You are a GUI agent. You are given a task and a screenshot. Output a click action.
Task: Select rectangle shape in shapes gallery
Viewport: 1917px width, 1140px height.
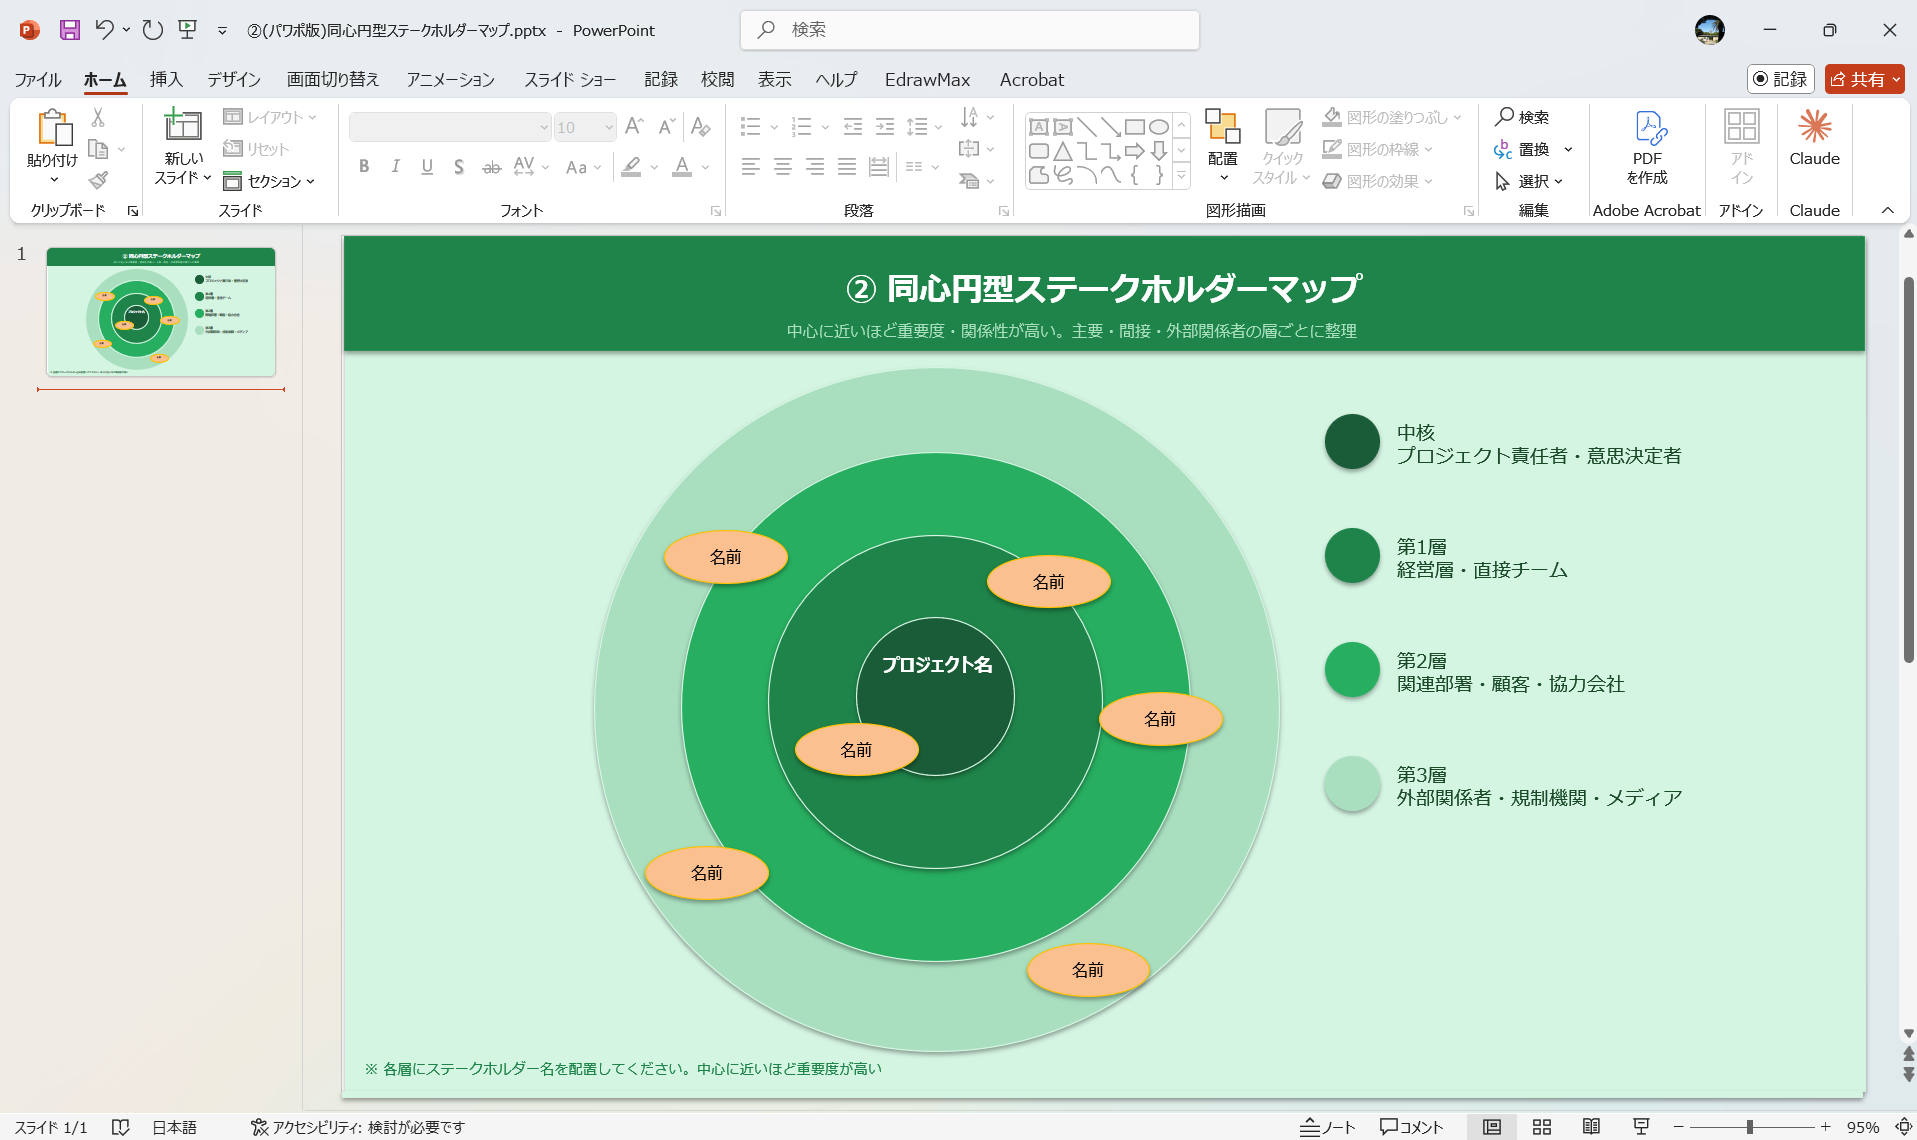point(1134,127)
